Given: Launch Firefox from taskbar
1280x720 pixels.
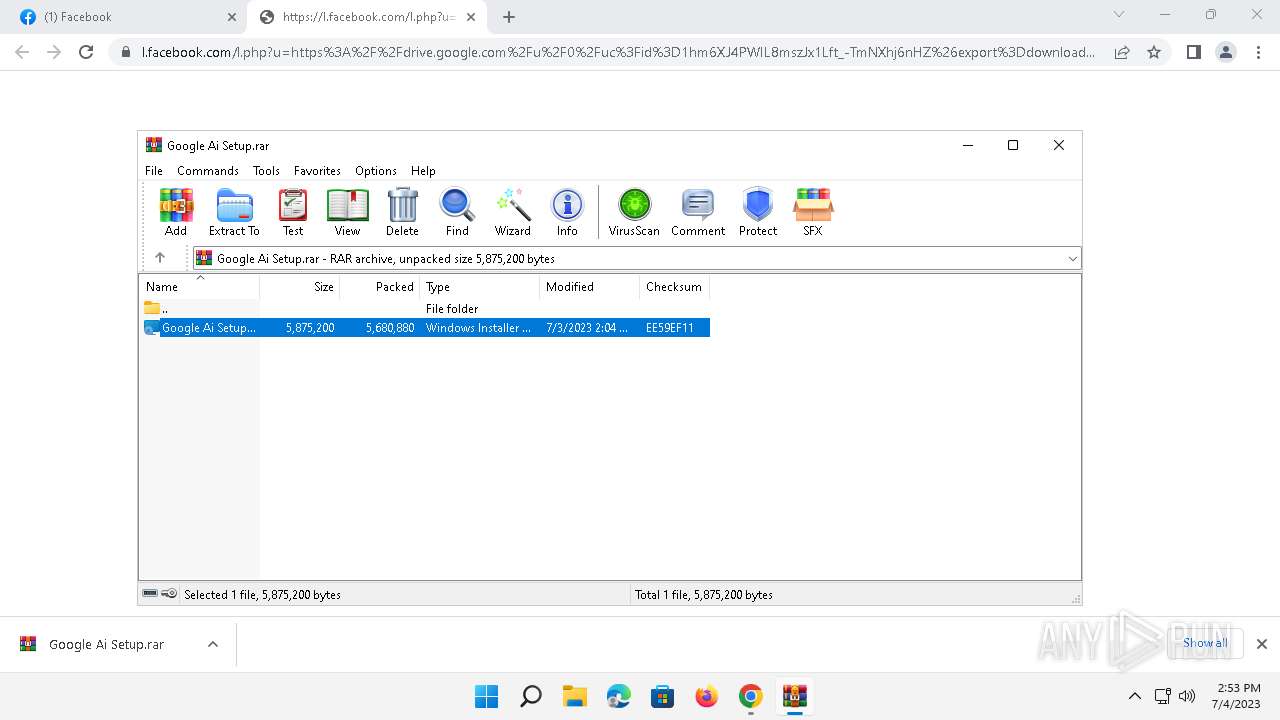Looking at the screenshot, I should [x=707, y=697].
